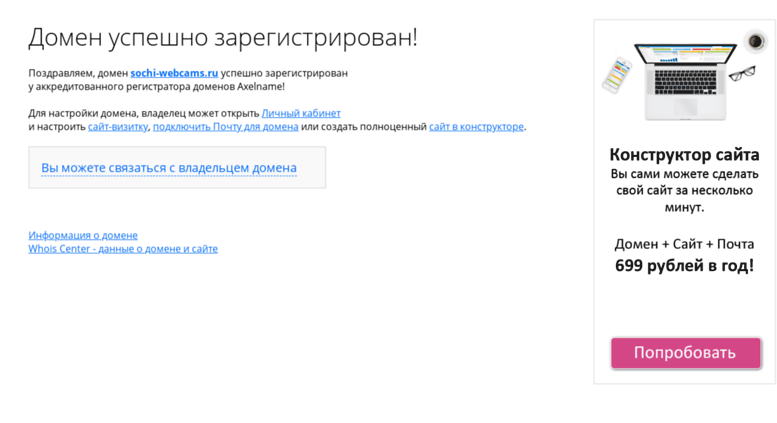Open the сайт в конструкторе link
Image resolution: width=777 pixels, height=423 pixels.
click(476, 126)
